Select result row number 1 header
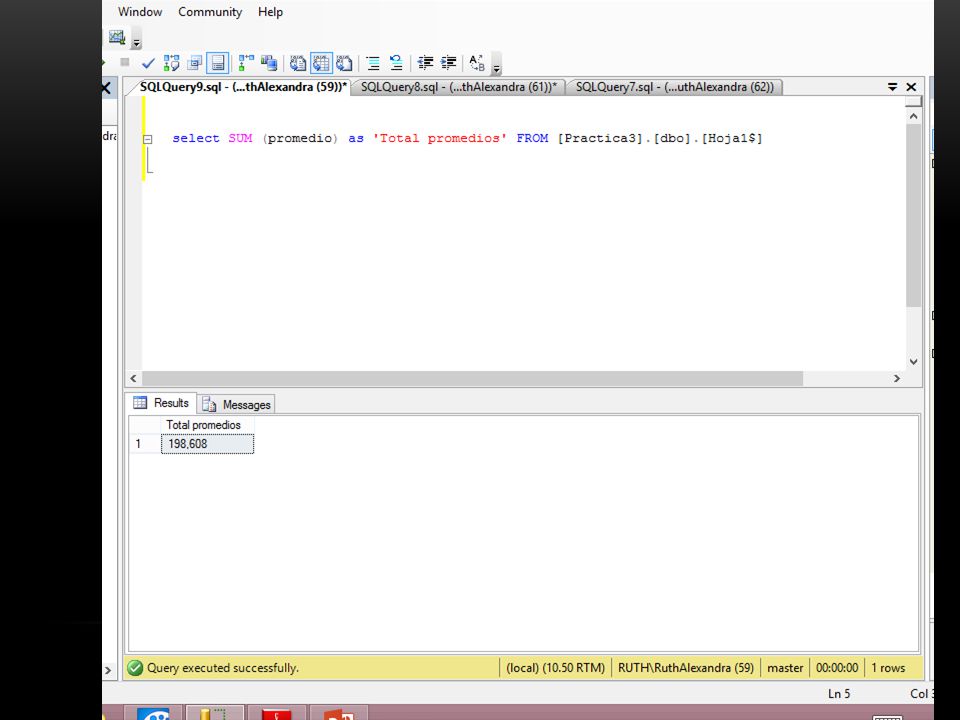 tap(145, 444)
